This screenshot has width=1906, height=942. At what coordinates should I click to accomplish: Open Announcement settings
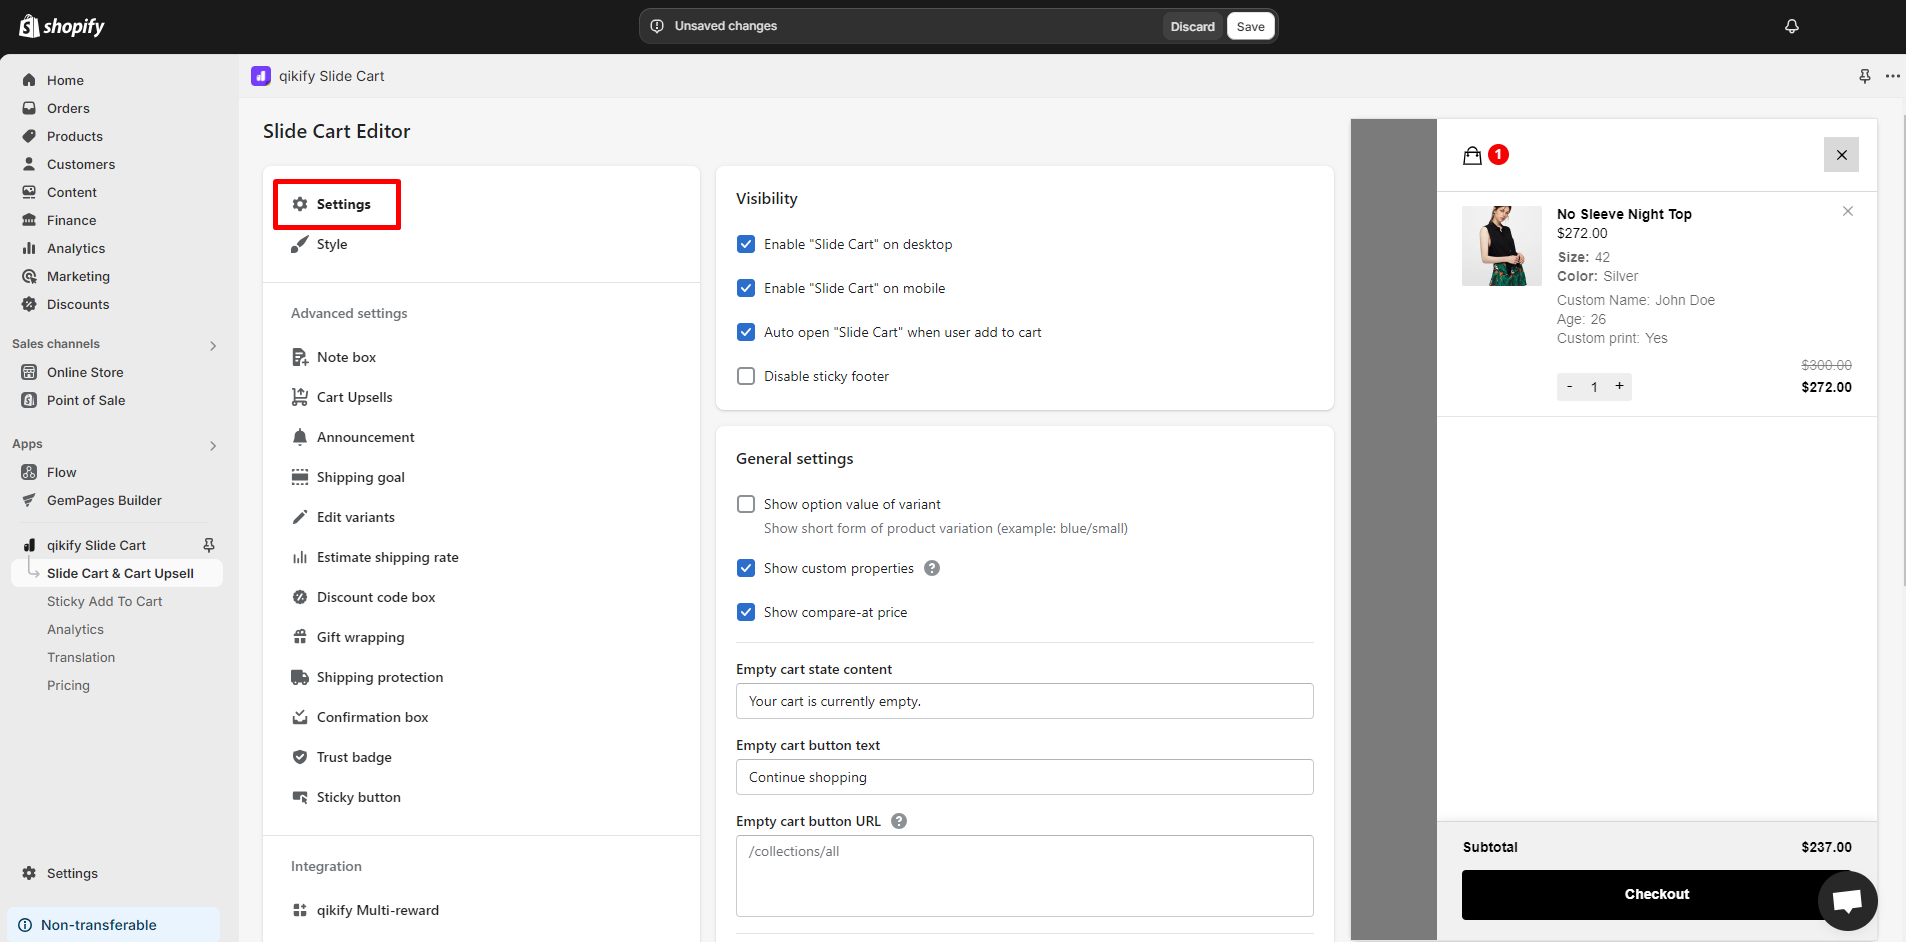tap(365, 437)
